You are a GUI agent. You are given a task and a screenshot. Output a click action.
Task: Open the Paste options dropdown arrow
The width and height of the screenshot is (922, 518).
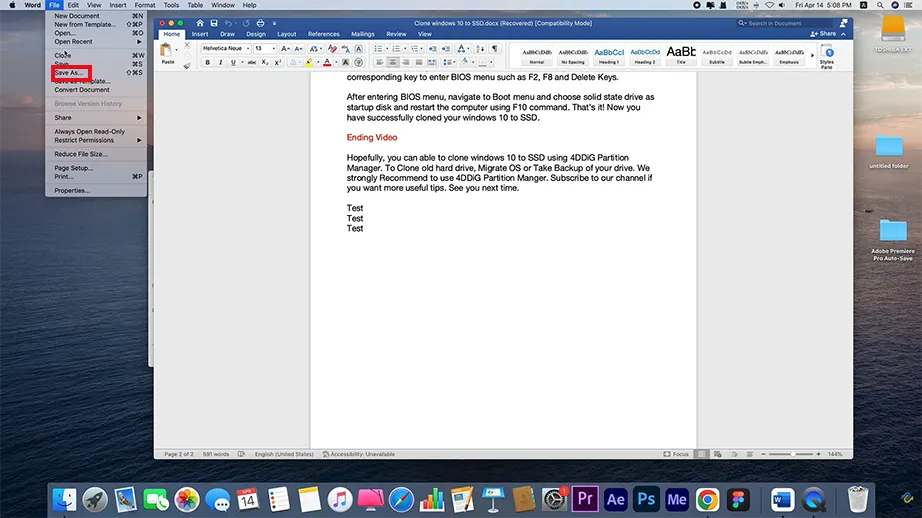[x=176, y=50]
